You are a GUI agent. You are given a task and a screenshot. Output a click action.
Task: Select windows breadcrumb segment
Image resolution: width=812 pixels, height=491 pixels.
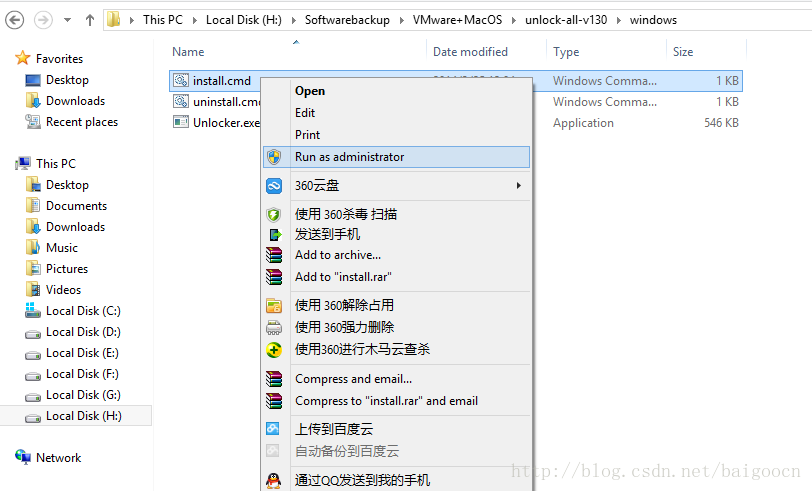(653, 20)
